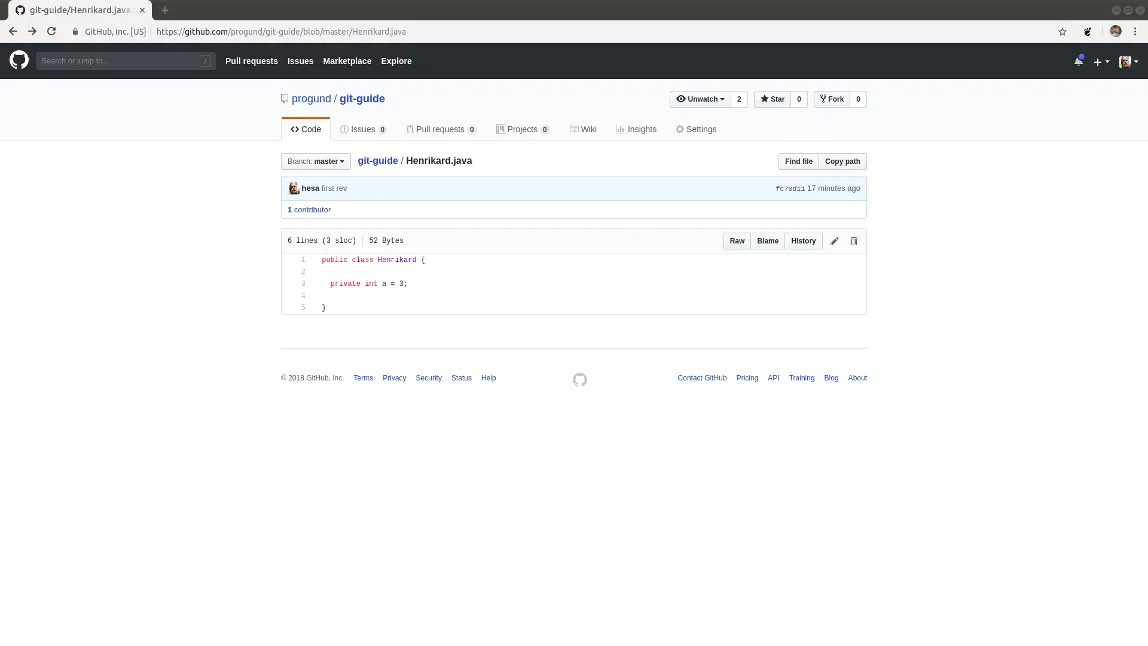This screenshot has height=646, width=1148.
Task: Open the first rev commit message
Action: click(334, 188)
